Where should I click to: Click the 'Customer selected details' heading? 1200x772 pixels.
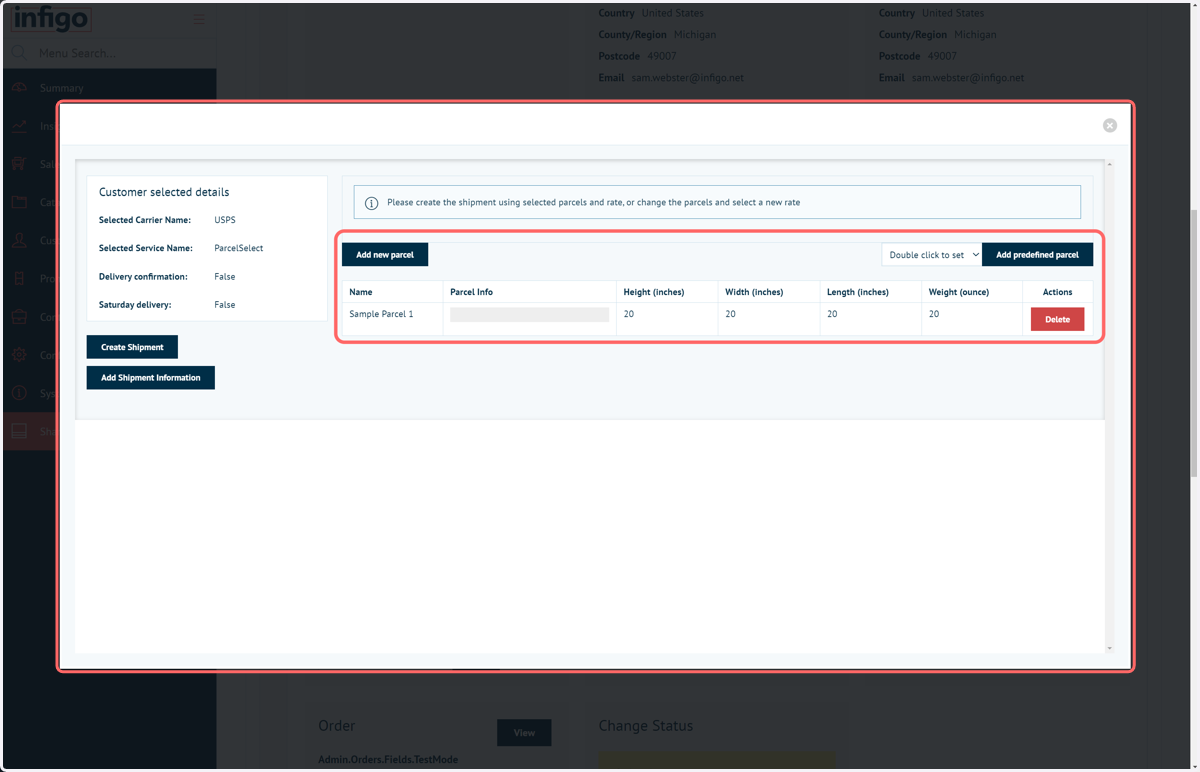(164, 192)
